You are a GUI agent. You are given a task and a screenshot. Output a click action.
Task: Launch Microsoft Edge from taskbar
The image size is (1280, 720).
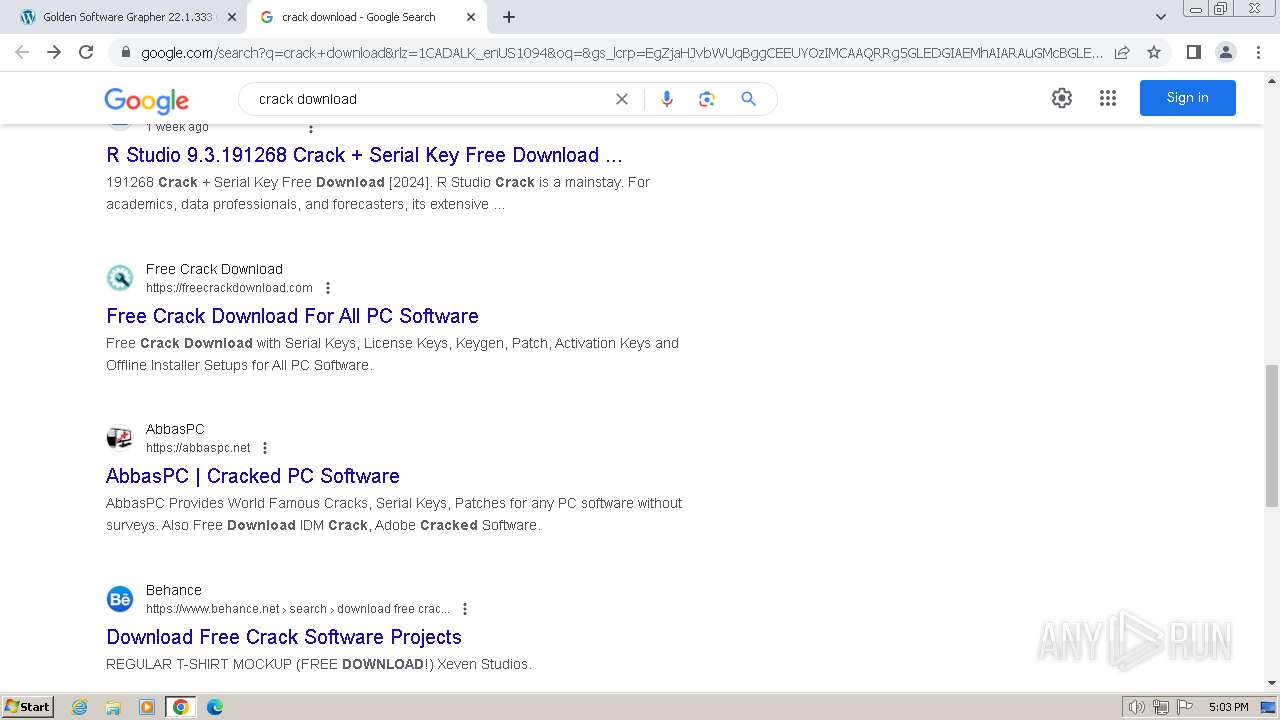[x=215, y=707]
